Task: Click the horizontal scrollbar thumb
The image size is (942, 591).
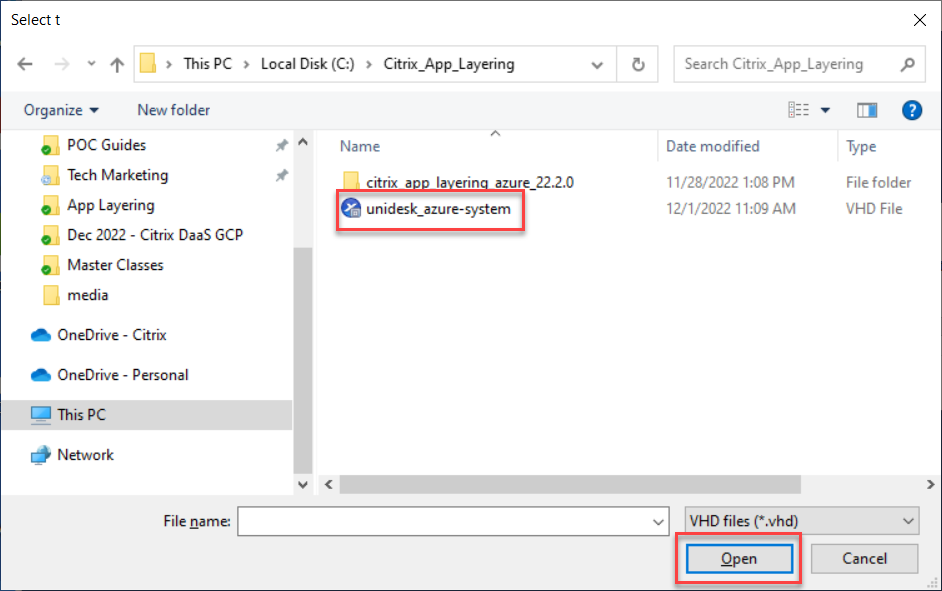Action: 570,484
